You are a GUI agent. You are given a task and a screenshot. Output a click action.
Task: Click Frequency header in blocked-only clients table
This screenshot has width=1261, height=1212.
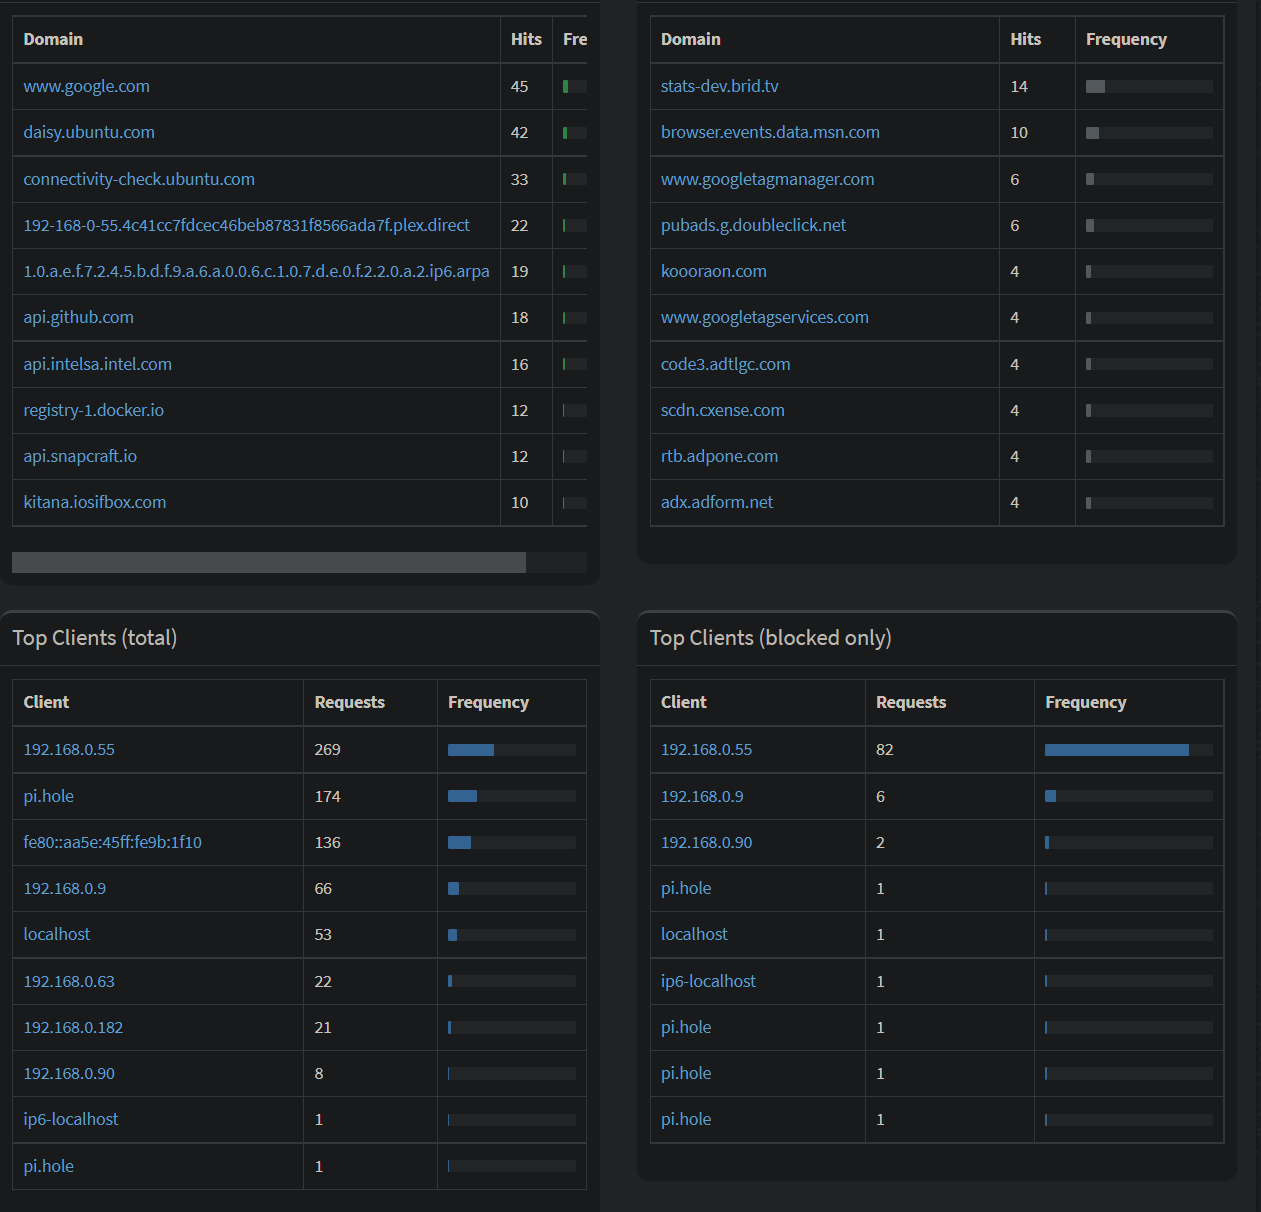[1086, 702]
